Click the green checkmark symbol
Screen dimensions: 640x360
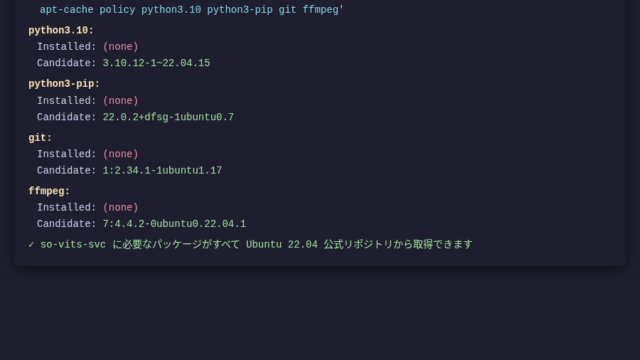click(31, 244)
